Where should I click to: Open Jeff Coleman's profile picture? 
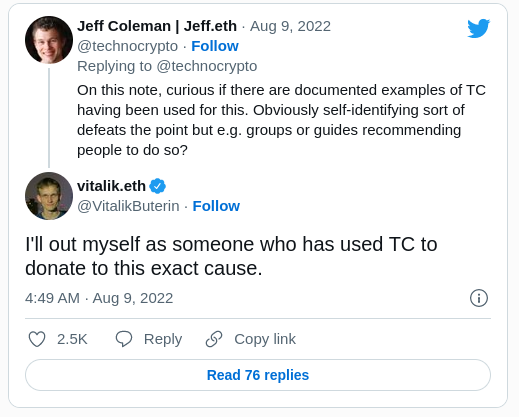point(49,40)
